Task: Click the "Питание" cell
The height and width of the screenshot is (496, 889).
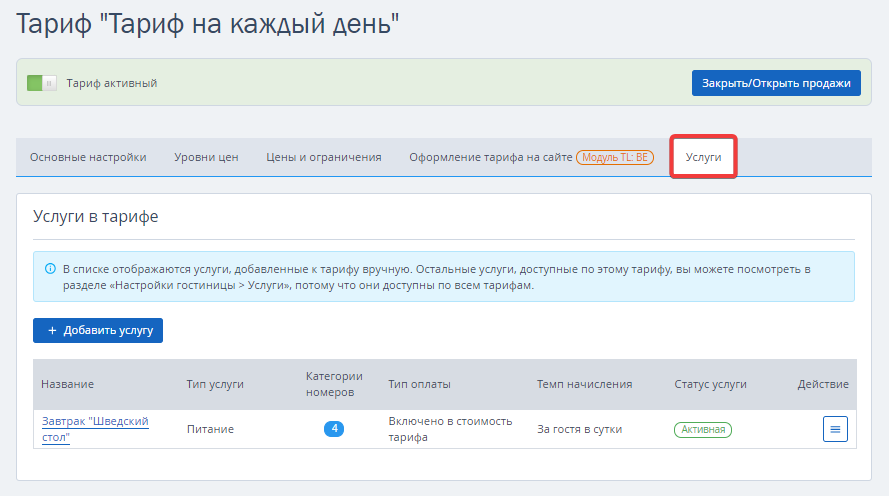Action: pyautogui.click(x=210, y=429)
